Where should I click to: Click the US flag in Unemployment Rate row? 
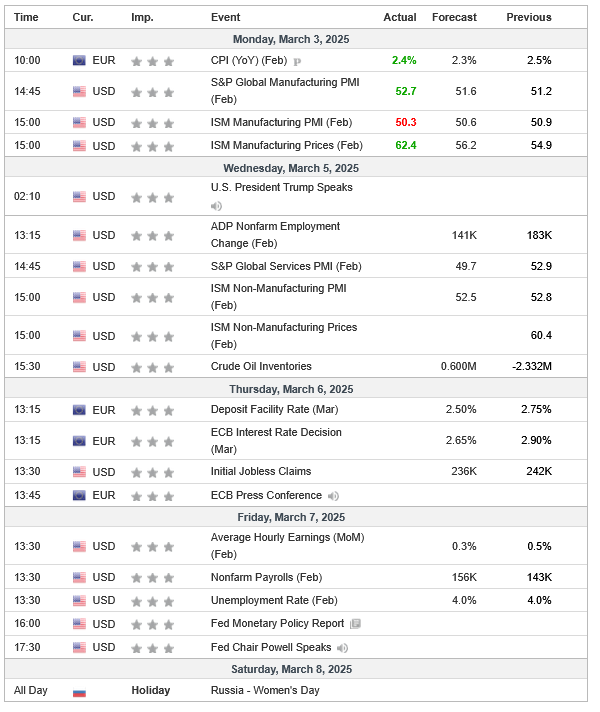(x=79, y=601)
